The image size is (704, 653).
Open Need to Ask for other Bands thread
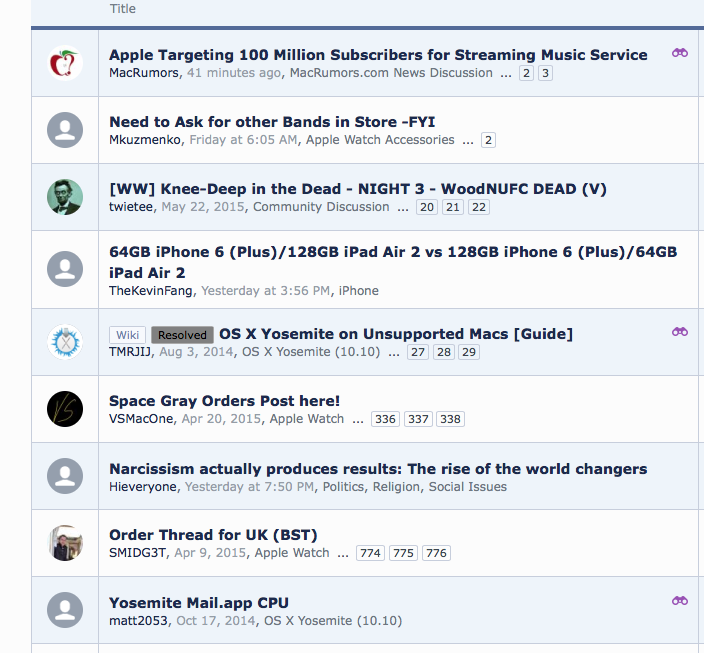272,122
